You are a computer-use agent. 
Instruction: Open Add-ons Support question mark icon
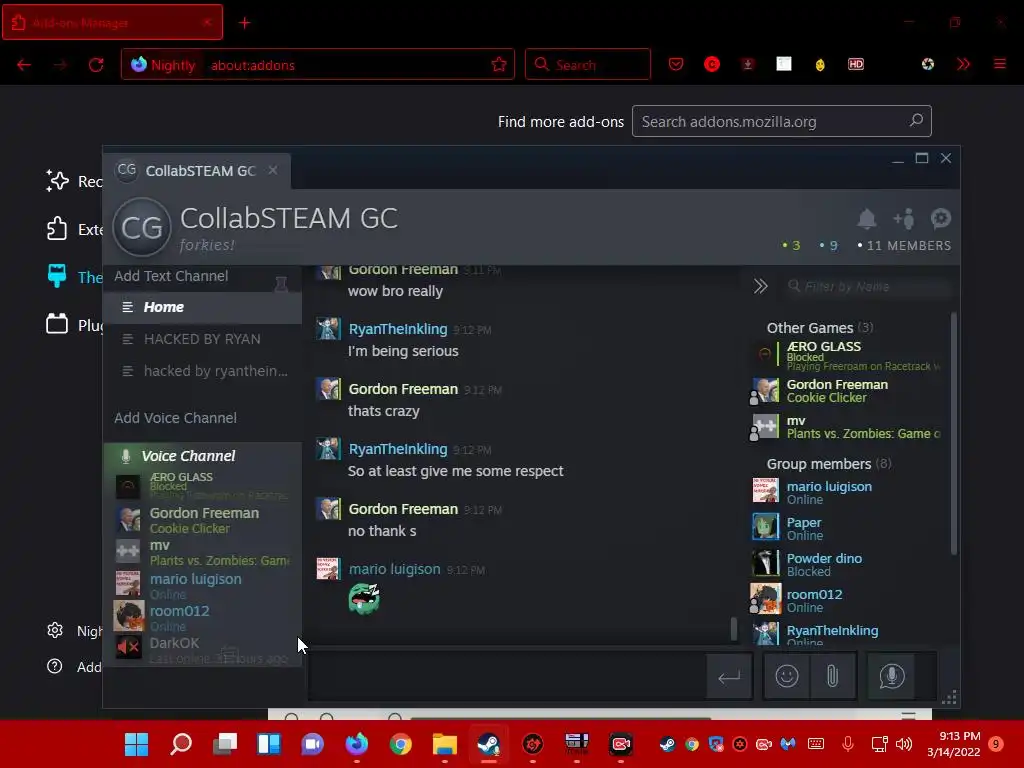(x=55, y=666)
